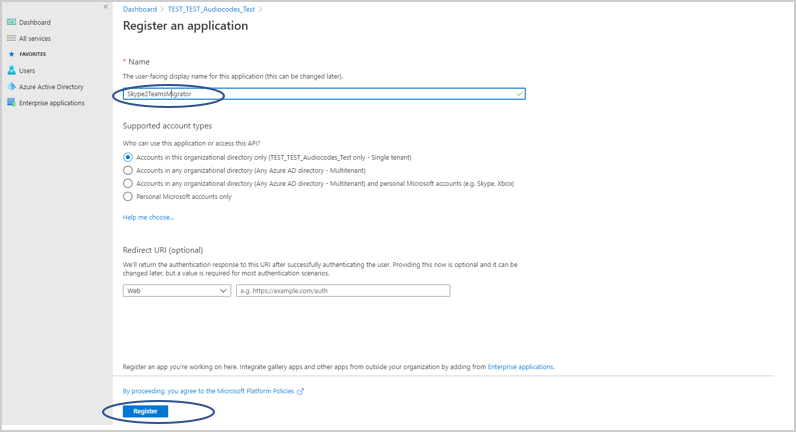The width and height of the screenshot is (796, 432).
Task: Click the Users person icon
Action: point(11,70)
